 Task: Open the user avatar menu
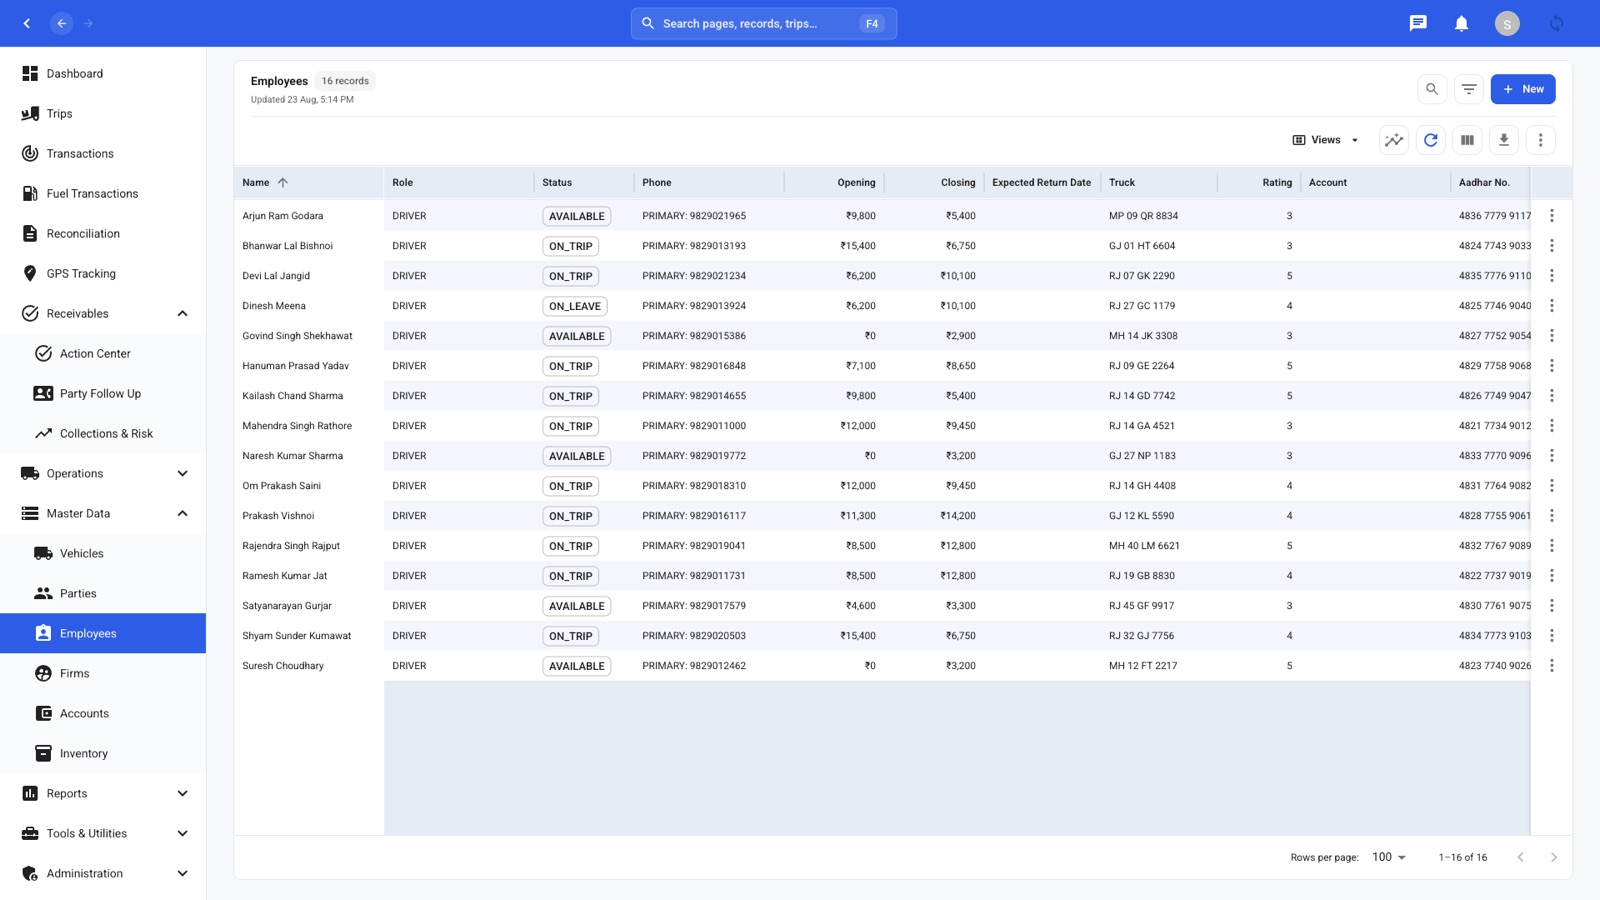pos(1507,23)
